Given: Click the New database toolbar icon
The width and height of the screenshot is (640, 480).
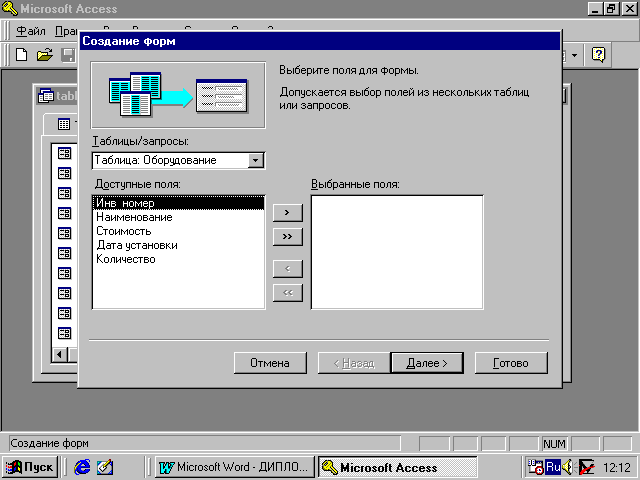Looking at the screenshot, I should pos(21,54).
